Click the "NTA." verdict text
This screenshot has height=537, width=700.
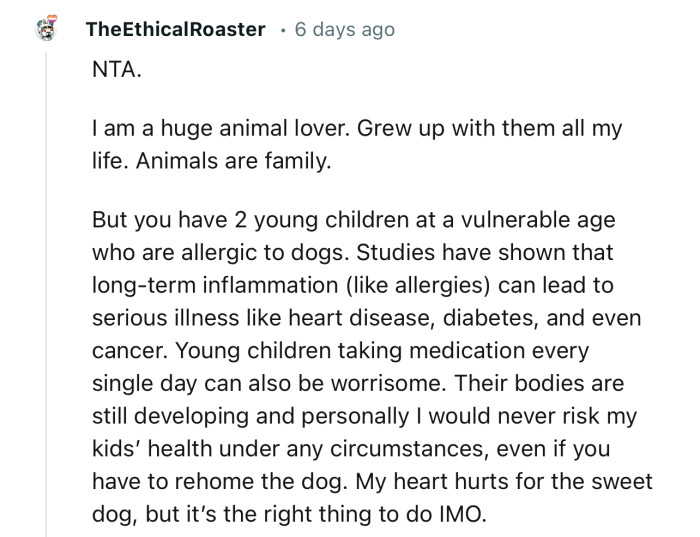[114, 73]
